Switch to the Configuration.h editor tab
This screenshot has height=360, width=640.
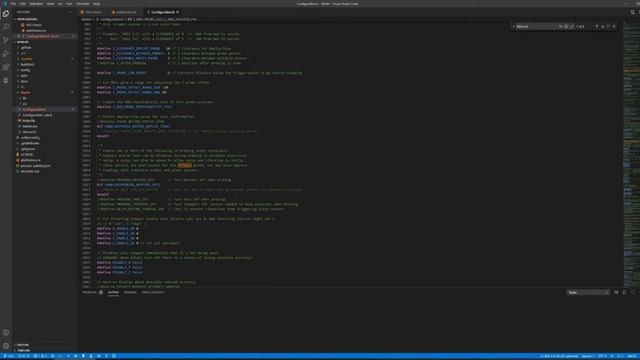162,12
